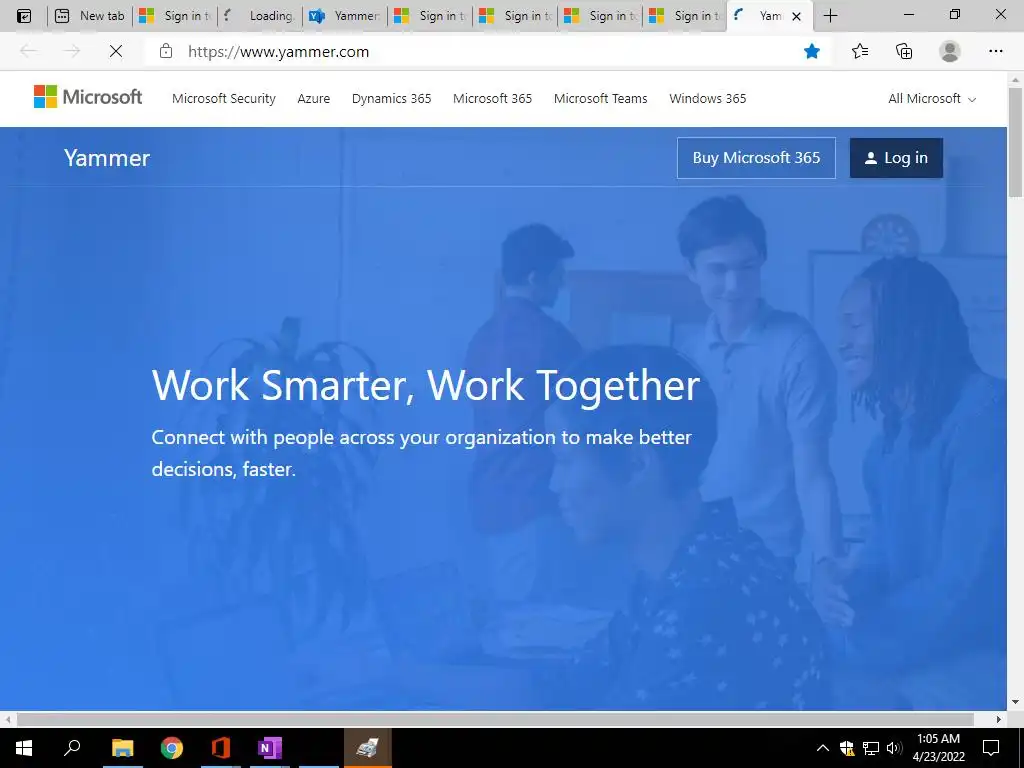Open the taskbar search icon
This screenshot has height=768, width=1024.
pyautogui.click(x=72, y=747)
